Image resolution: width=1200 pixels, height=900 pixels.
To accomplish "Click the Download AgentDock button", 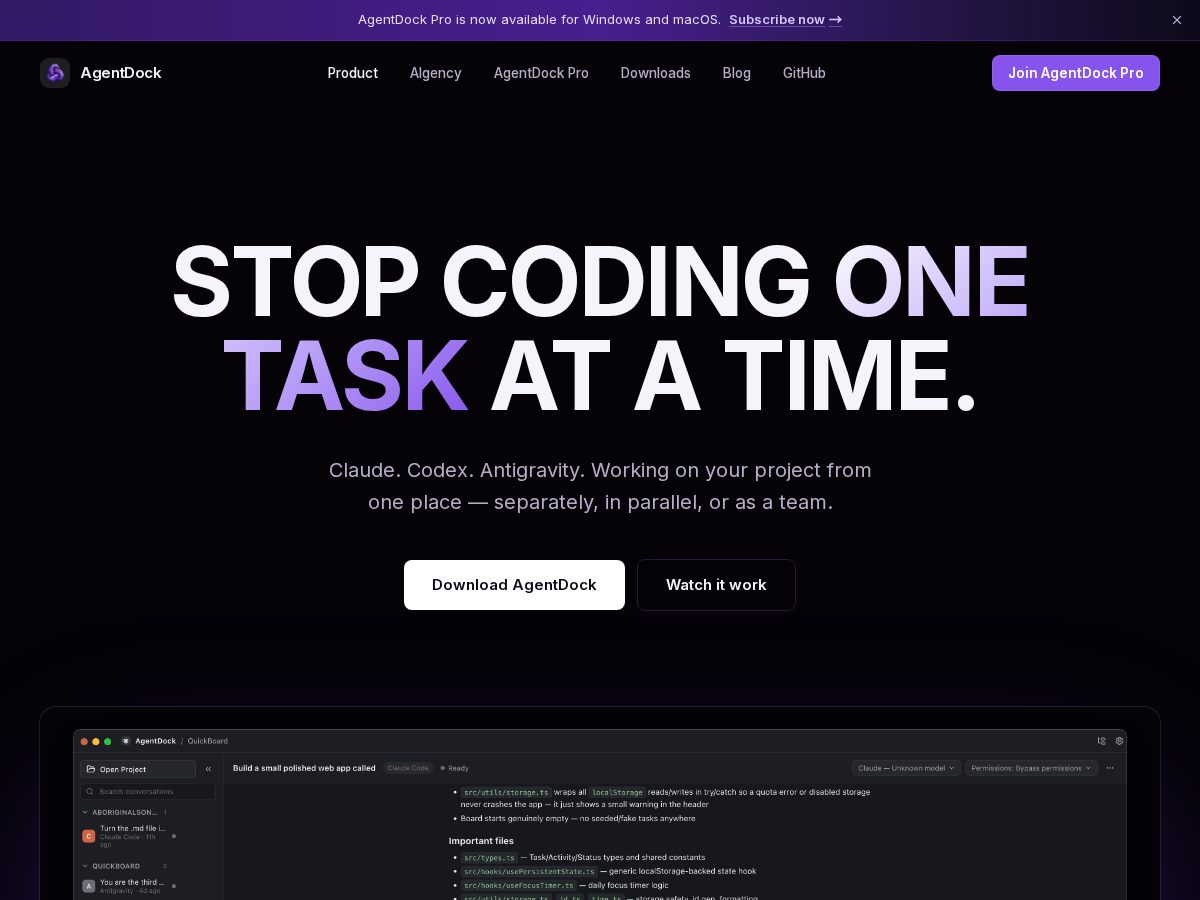I will click(x=514, y=585).
